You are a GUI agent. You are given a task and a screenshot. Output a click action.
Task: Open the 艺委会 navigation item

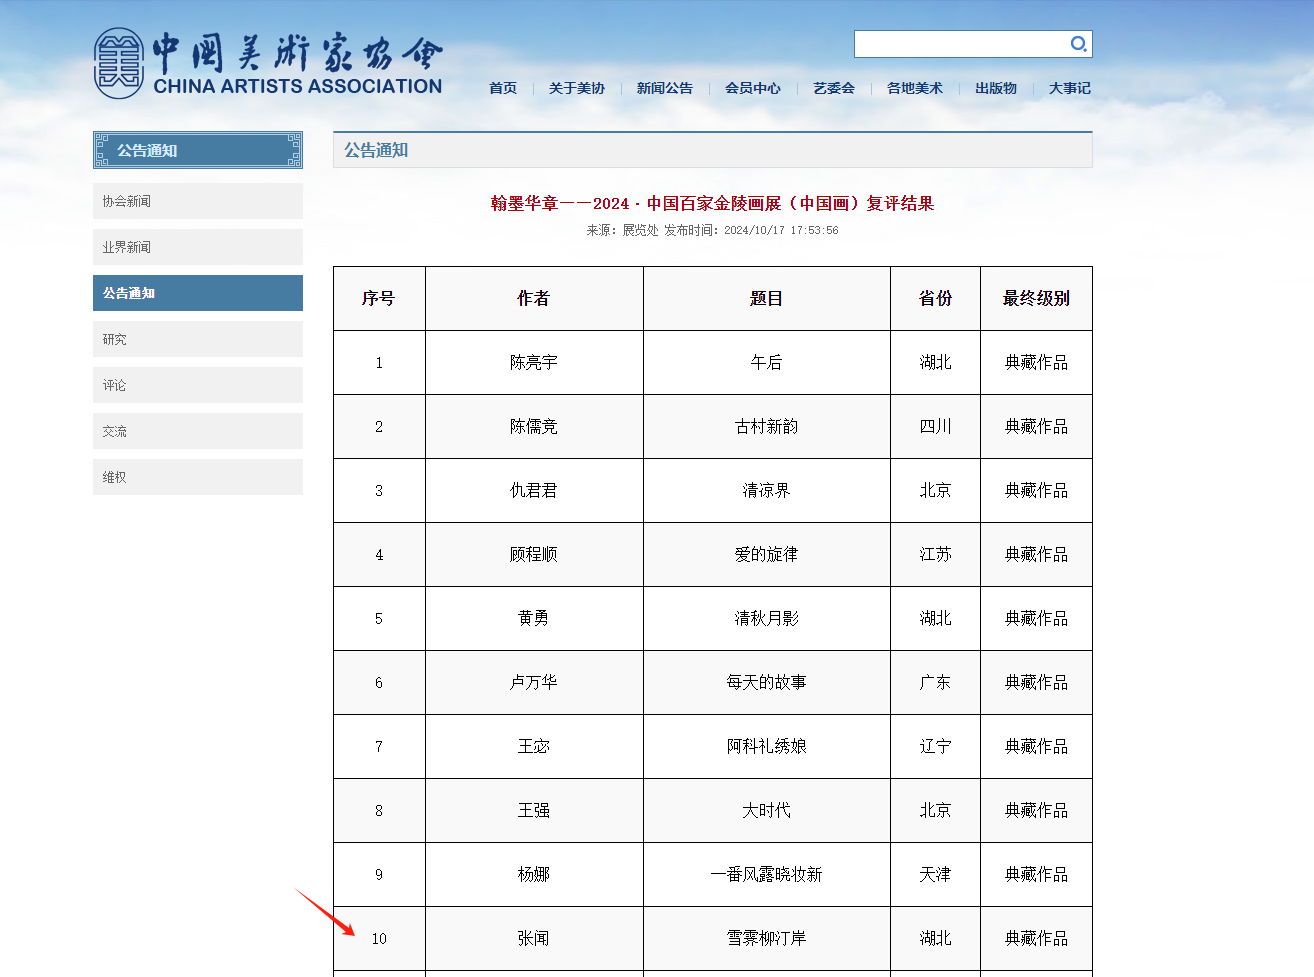[834, 88]
